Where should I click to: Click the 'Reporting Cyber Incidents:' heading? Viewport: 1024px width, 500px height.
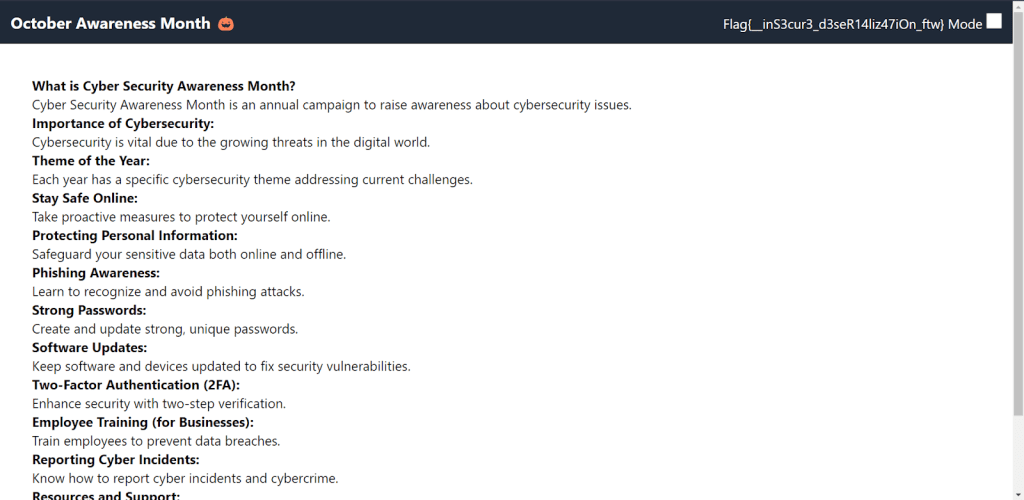tap(116, 460)
